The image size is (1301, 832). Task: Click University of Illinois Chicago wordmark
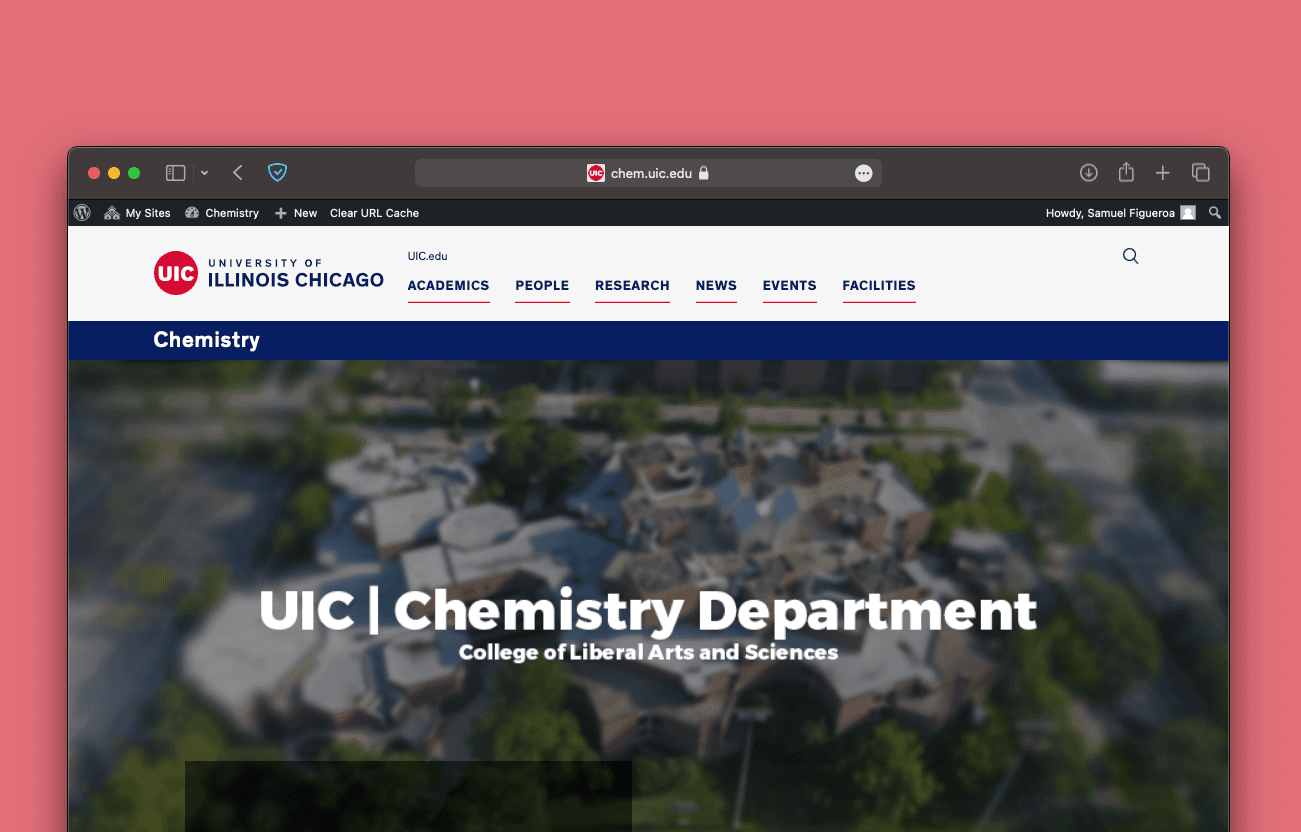(x=296, y=273)
